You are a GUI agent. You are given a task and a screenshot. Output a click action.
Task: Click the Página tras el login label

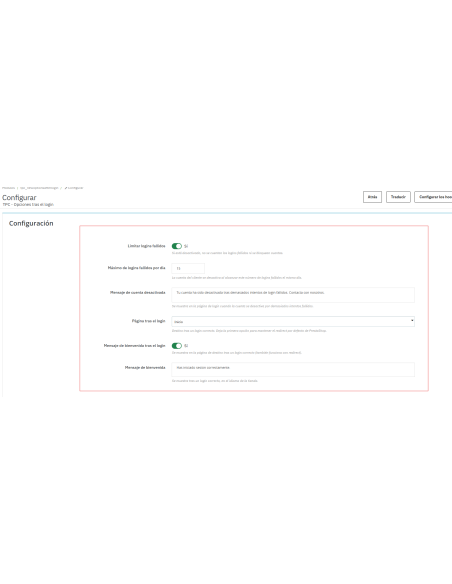(x=148, y=321)
